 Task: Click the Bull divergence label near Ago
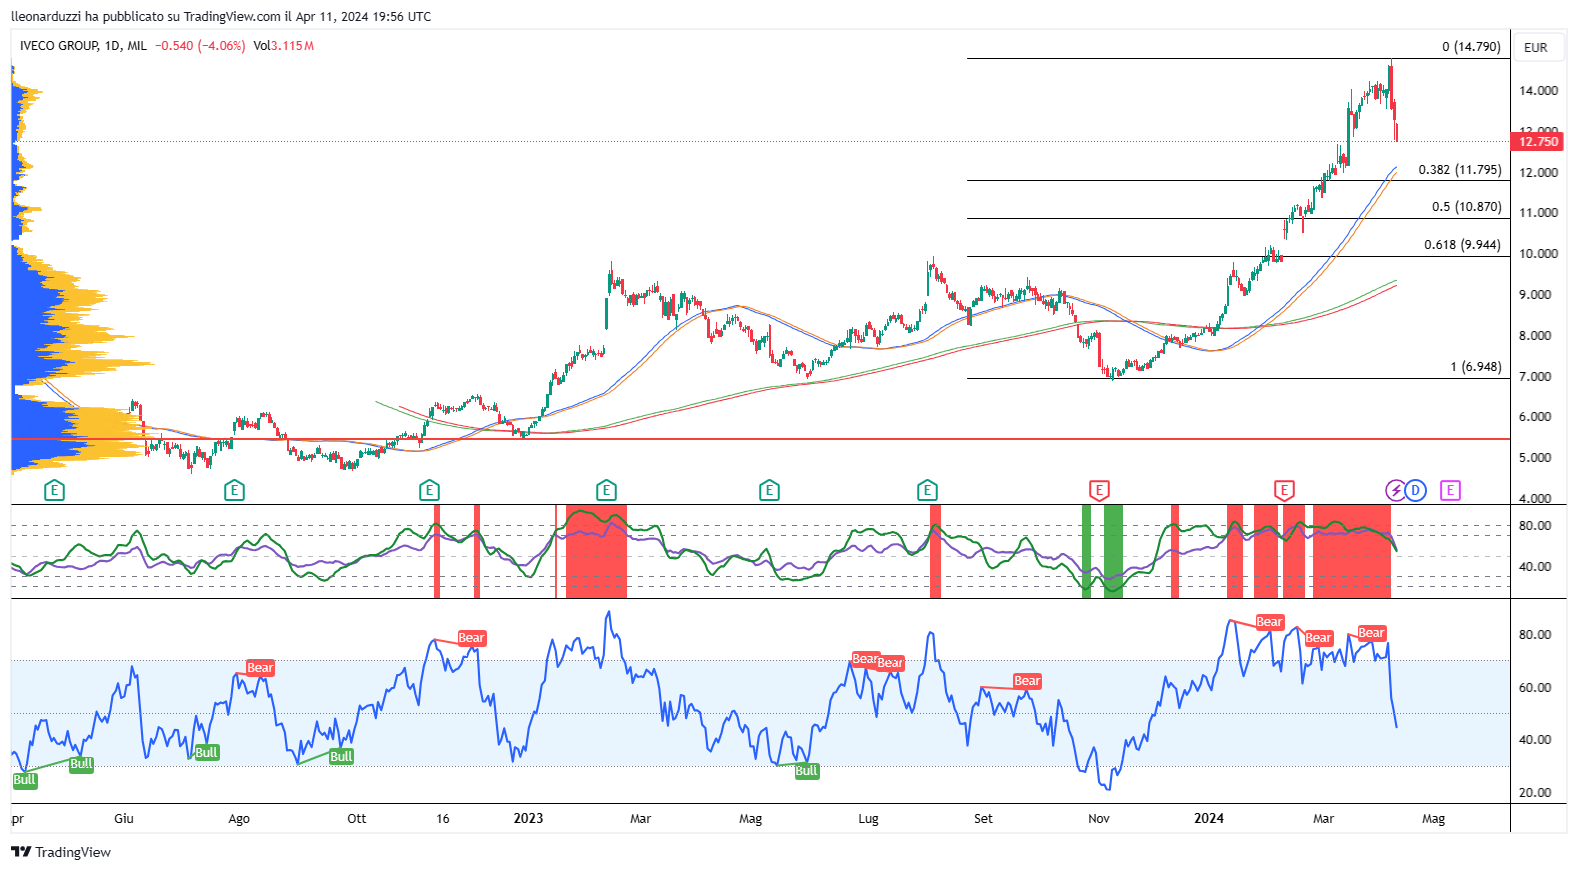click(x=206, y=753)
